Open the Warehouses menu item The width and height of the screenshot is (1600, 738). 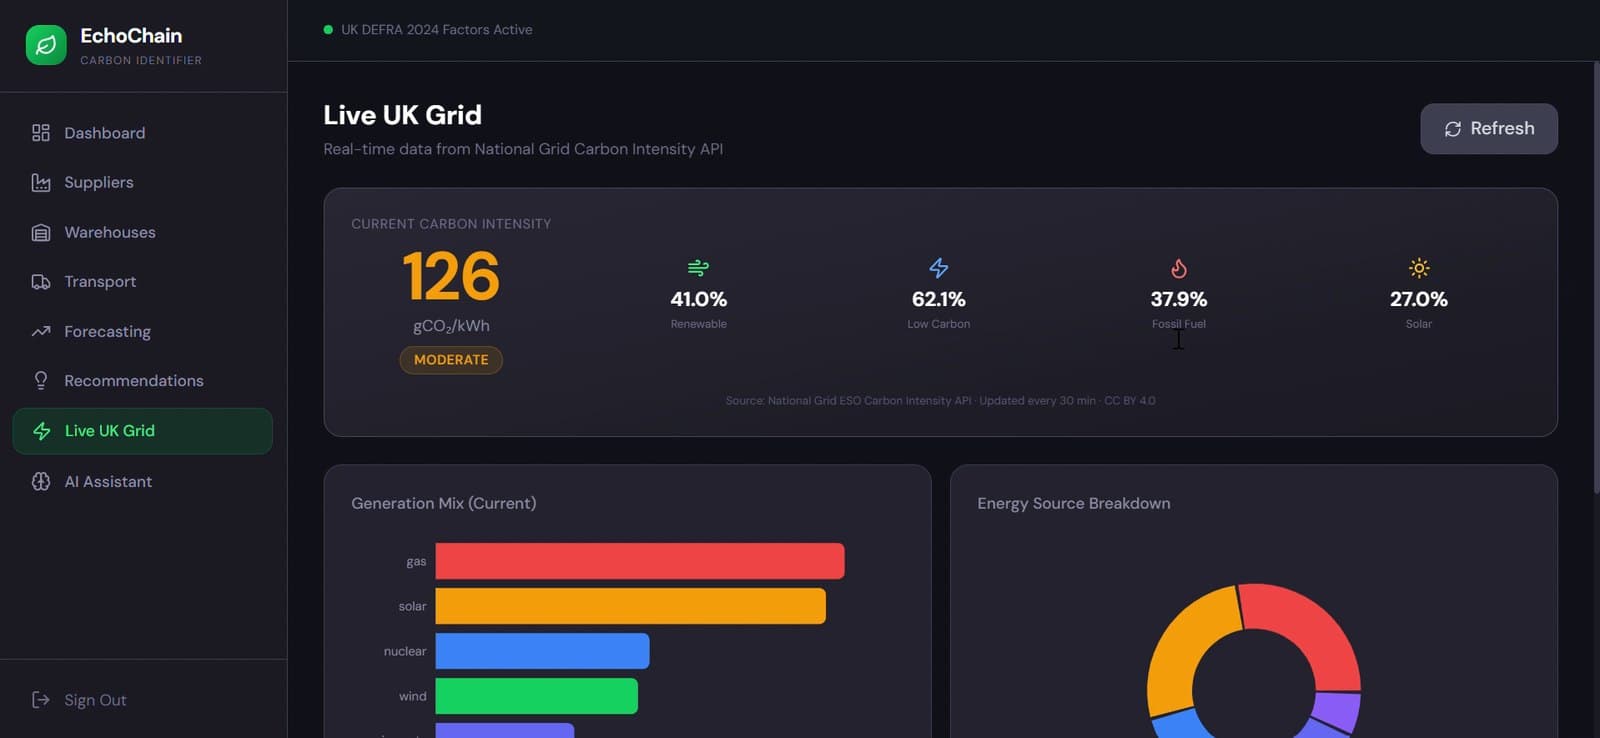point(143,232)
